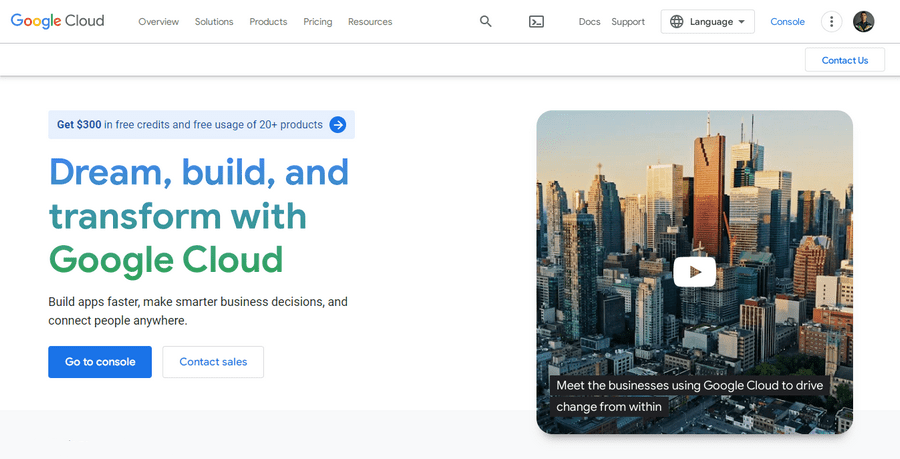Open the user account avatar
Viewport: 900px width, 459px height.
pos(863,22)
